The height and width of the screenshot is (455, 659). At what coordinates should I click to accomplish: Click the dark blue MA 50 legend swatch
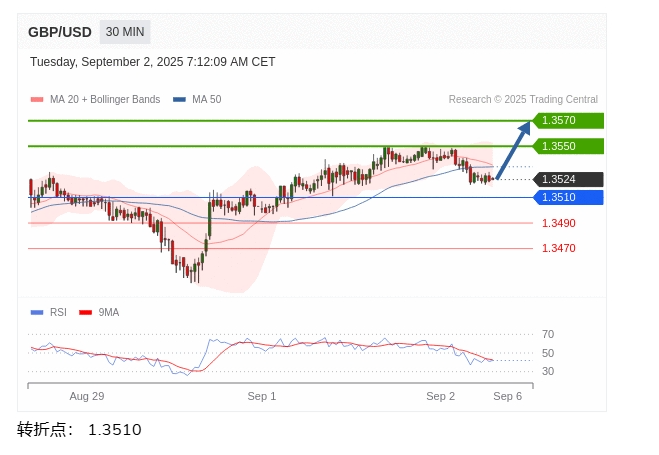click(x=179, y=100)
